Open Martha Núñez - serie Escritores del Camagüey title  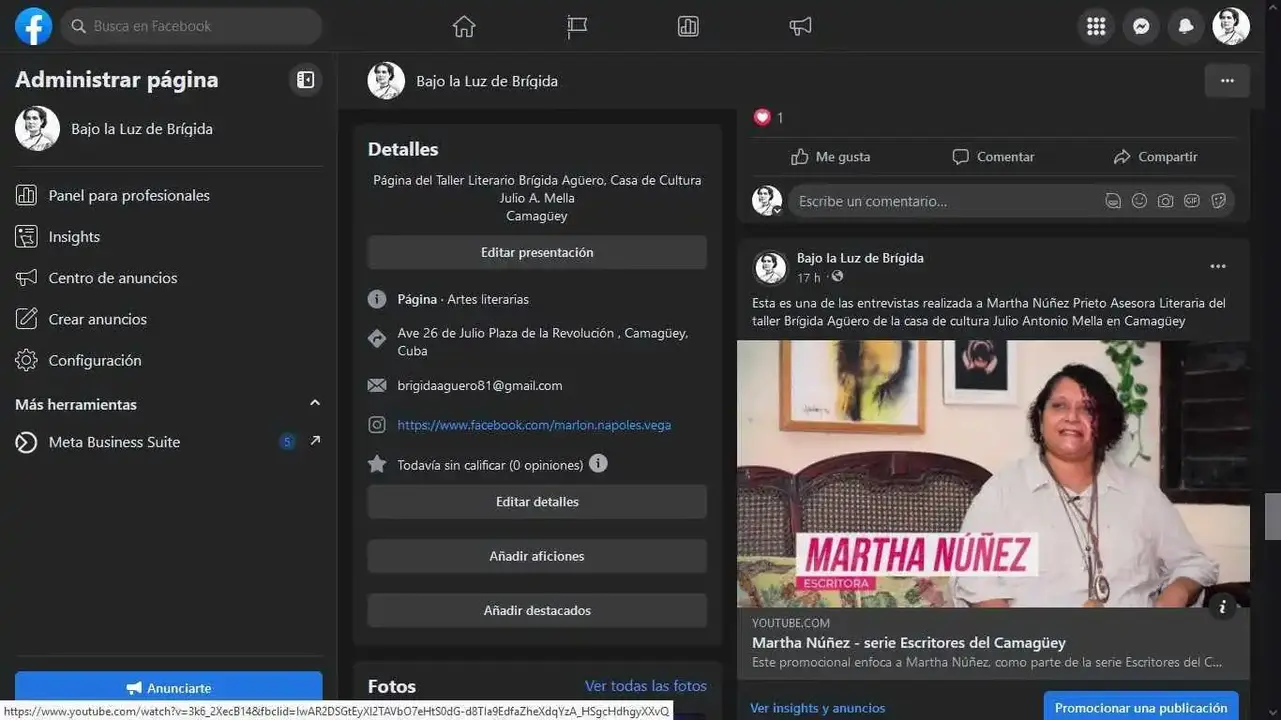pyautogui.click(x=908, y=643)
